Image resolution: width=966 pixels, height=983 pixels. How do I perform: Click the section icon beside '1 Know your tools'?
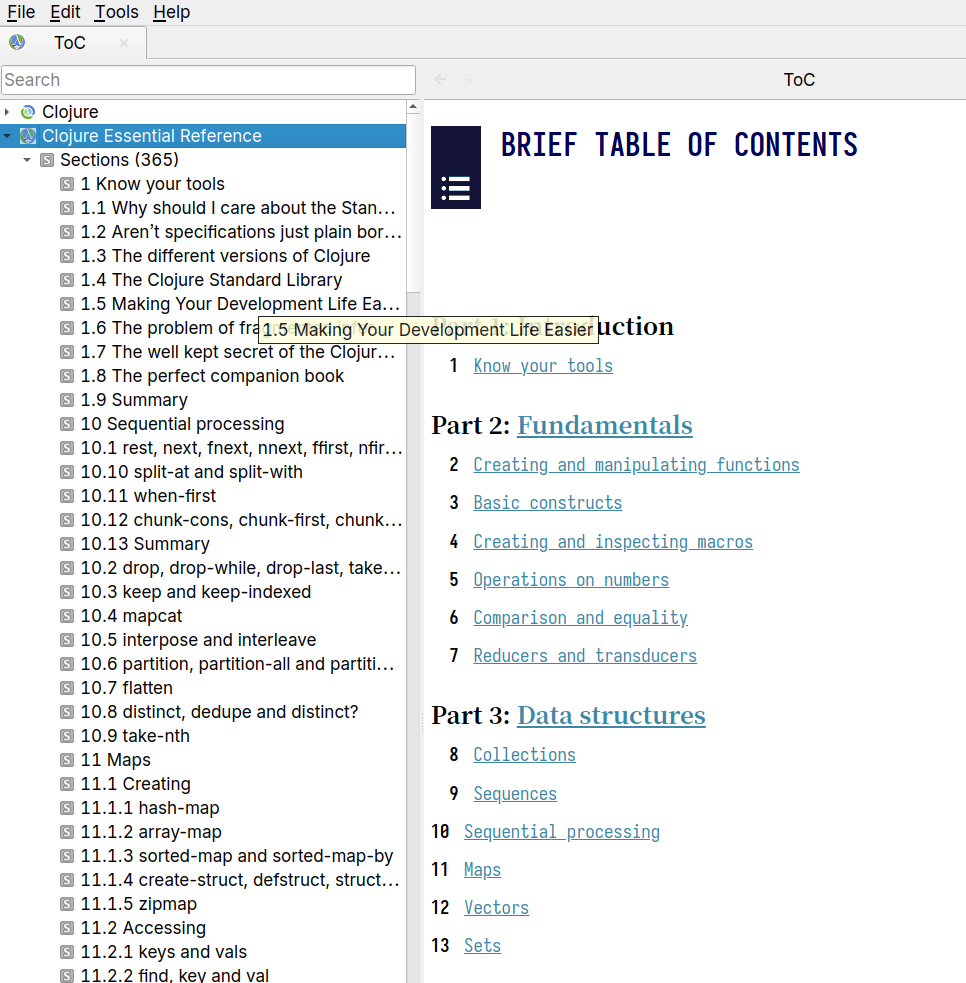(67, 184)
